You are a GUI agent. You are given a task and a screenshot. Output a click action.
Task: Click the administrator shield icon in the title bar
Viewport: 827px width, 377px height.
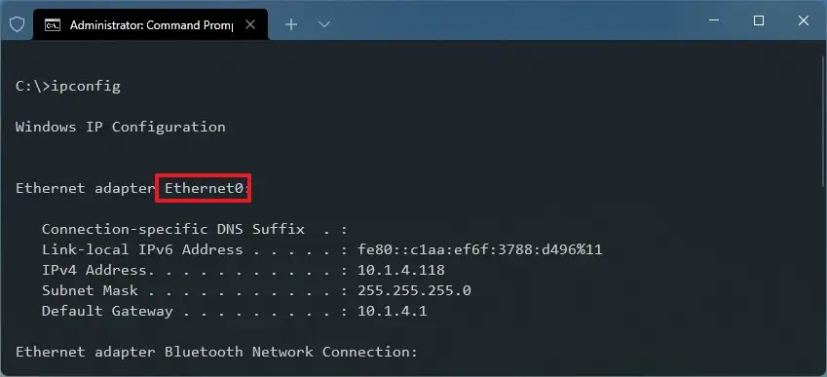pyautogui.click(x=17, y=24)
